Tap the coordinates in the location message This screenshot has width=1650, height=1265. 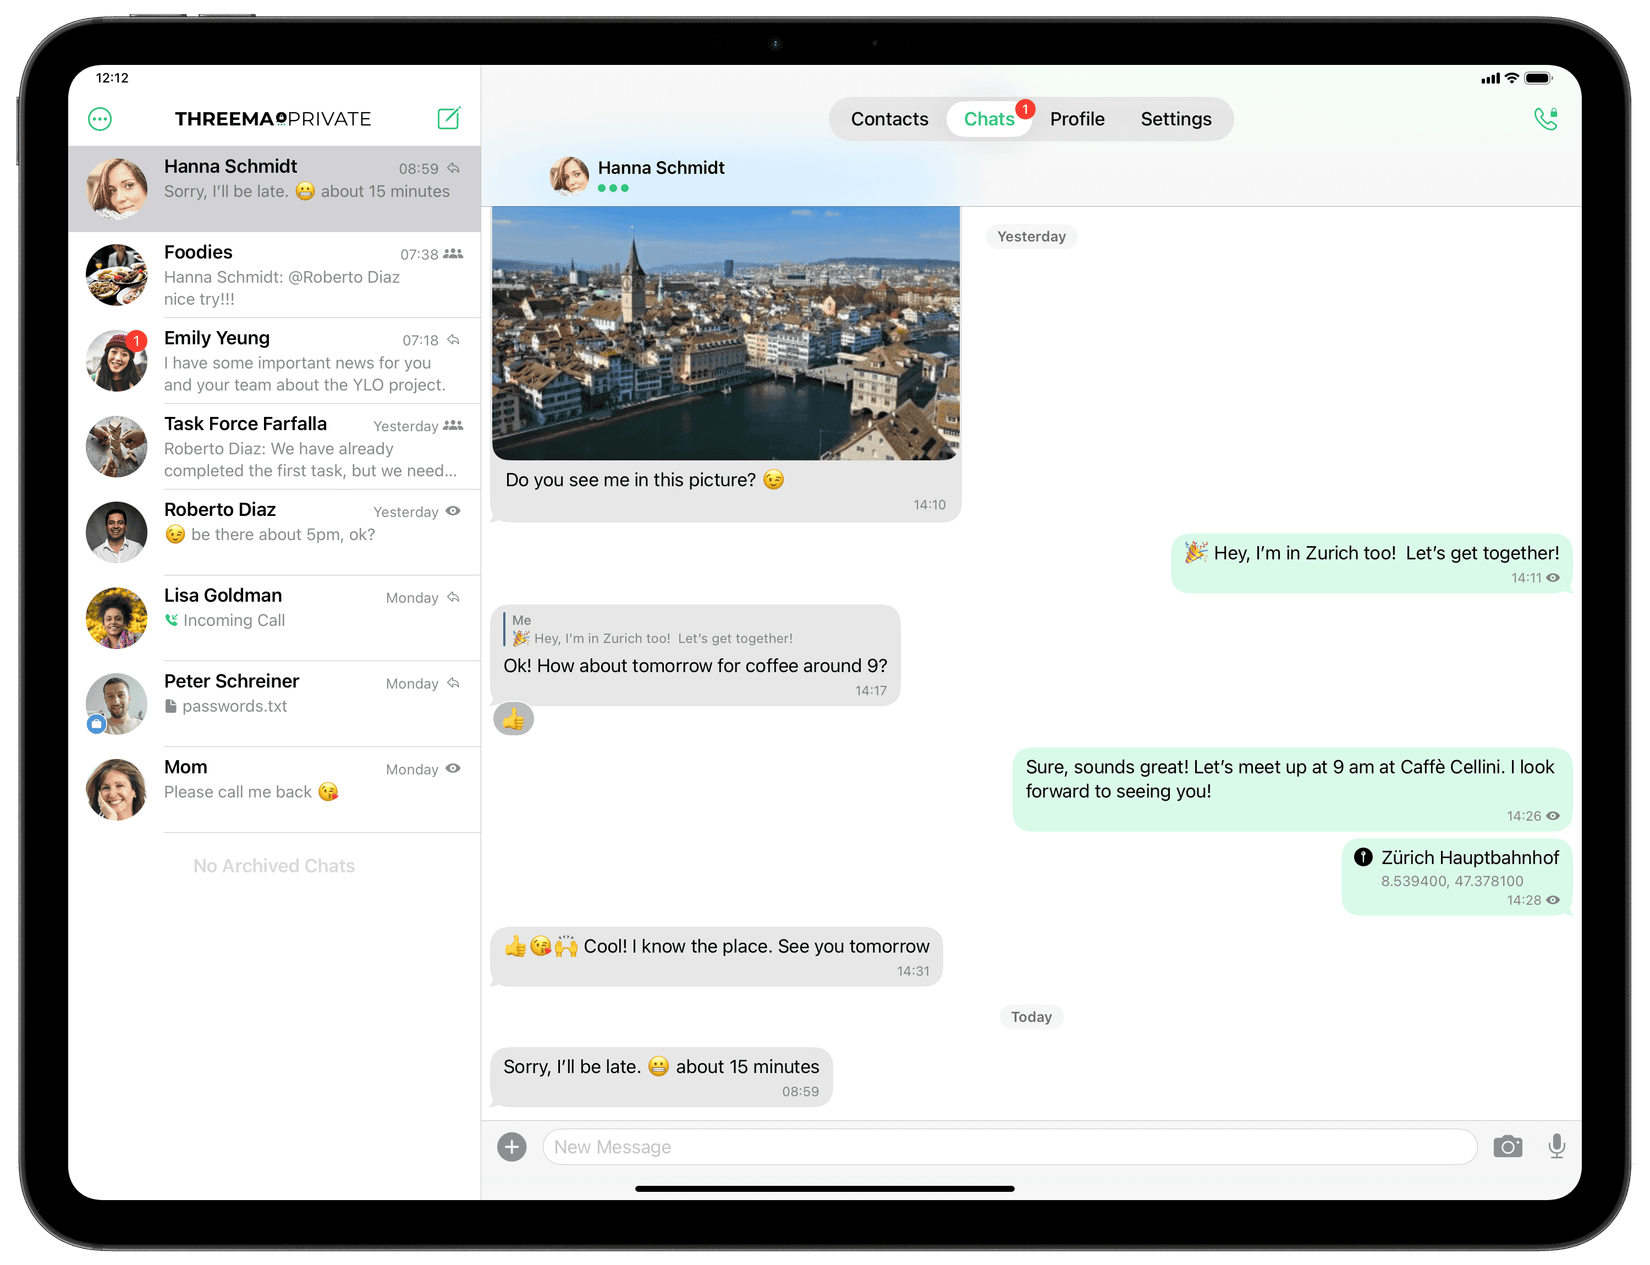pos(1451,881)
